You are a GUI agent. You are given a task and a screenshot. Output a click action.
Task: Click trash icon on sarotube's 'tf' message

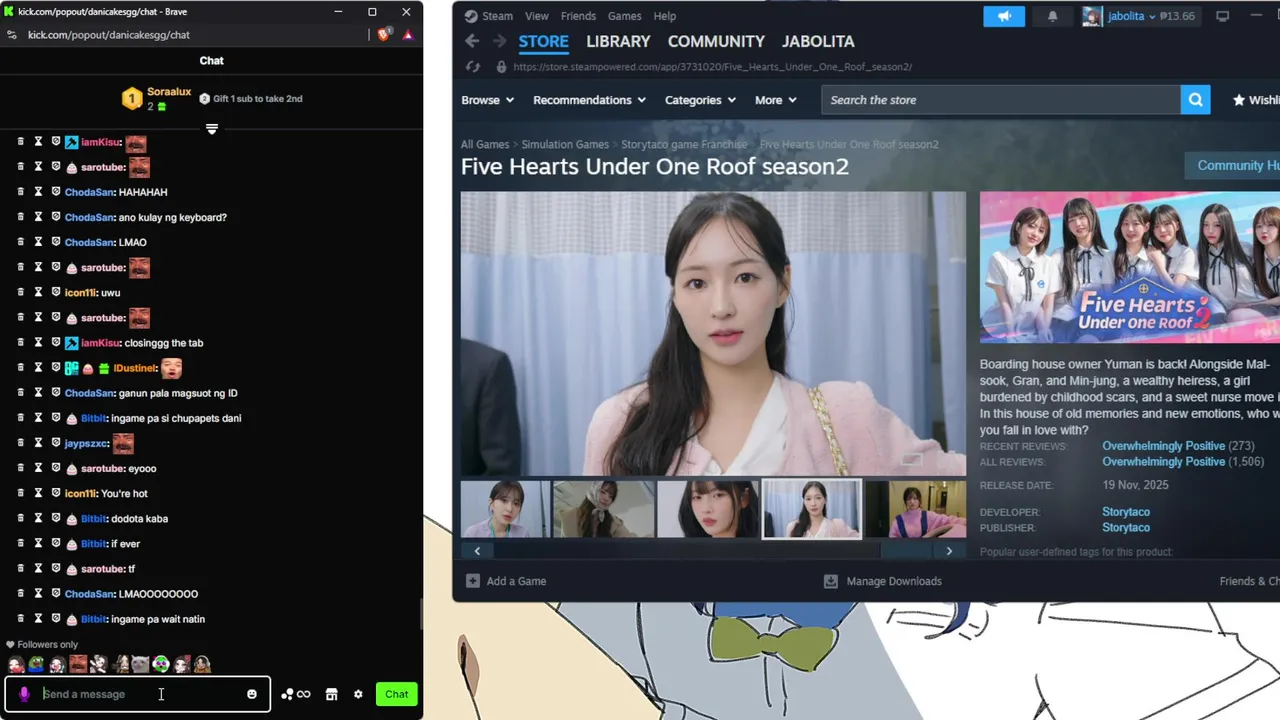pyautogui.click(x=20, y=568)
